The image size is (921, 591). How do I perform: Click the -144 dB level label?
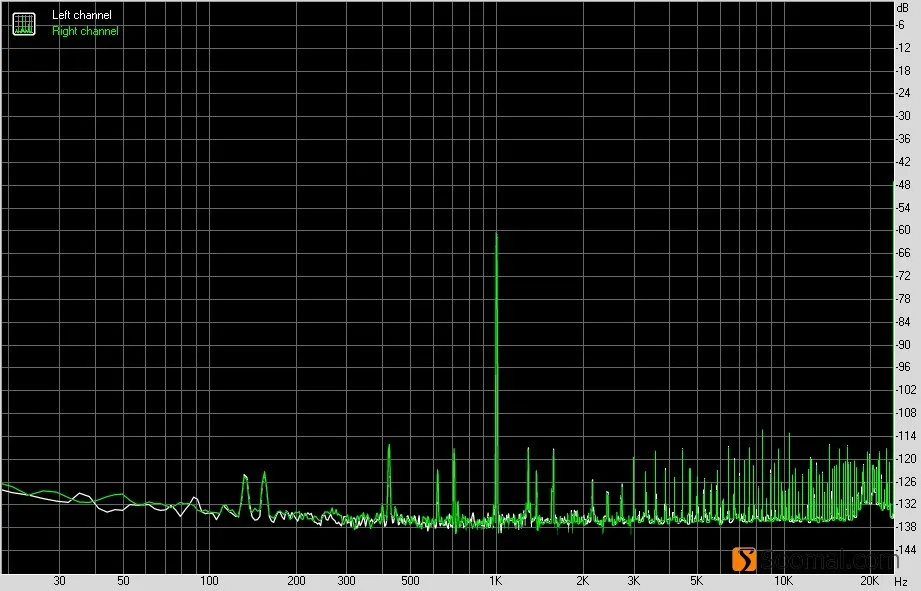(x=905, y=550)
